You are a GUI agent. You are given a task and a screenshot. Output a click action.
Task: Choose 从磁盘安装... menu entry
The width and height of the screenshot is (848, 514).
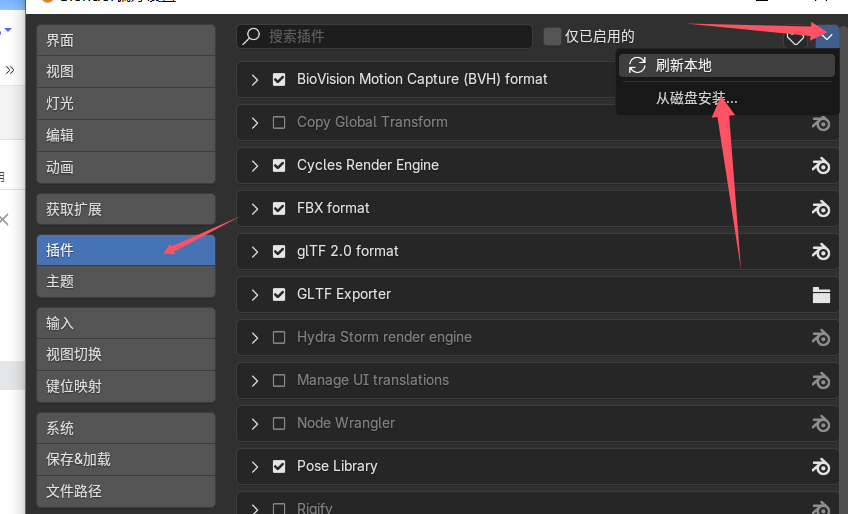pos(727,98)
